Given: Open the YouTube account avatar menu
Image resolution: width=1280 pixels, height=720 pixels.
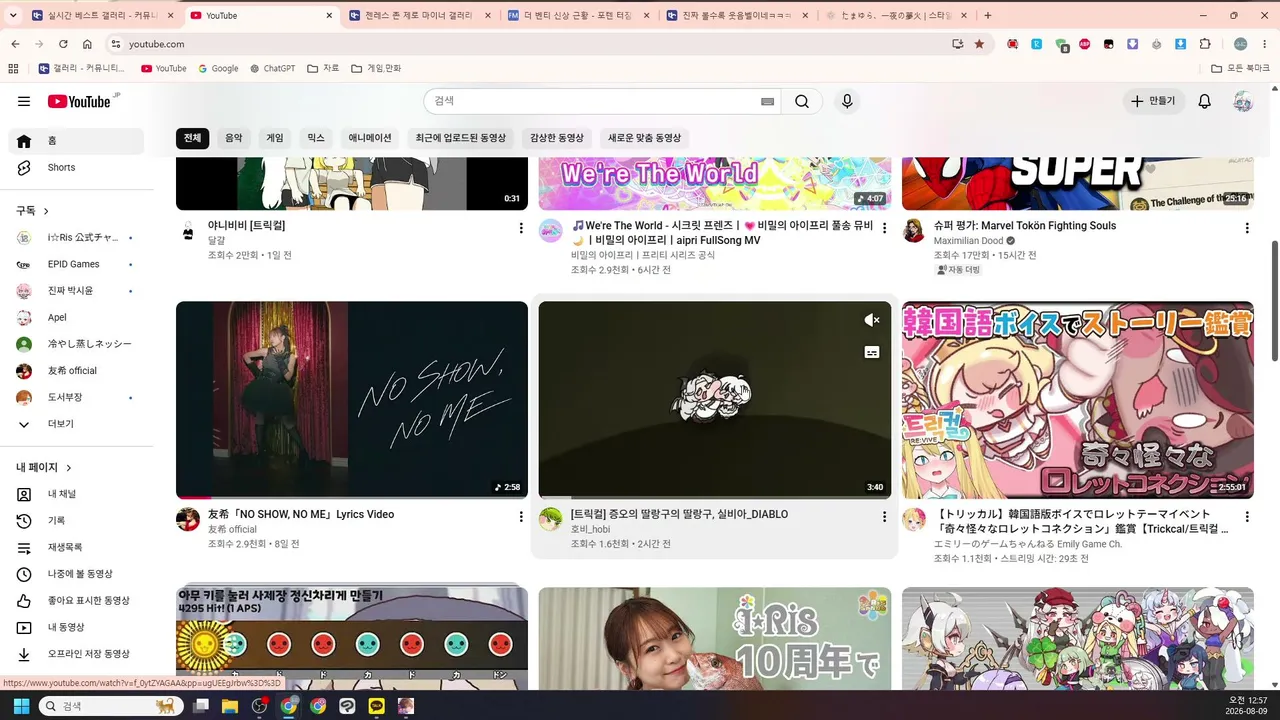Looking at the screenshot, I should pos(1243,101).
